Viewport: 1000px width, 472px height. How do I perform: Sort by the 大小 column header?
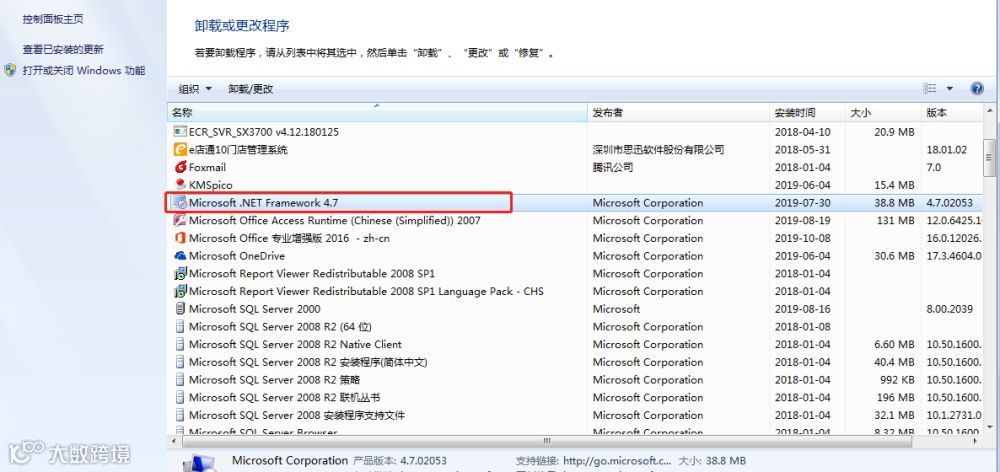pyautogui.click(x=883, y=113)
